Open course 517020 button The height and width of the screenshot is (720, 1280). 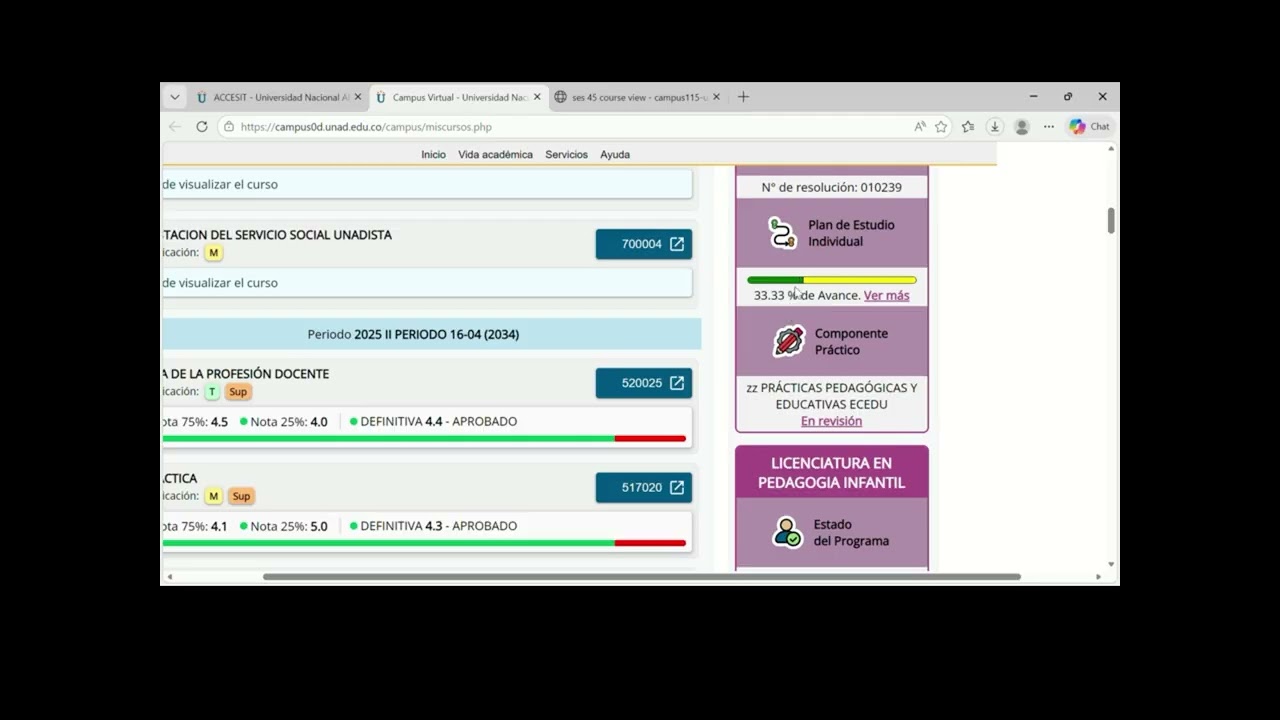pyautogui.click(x=644, y=487)
